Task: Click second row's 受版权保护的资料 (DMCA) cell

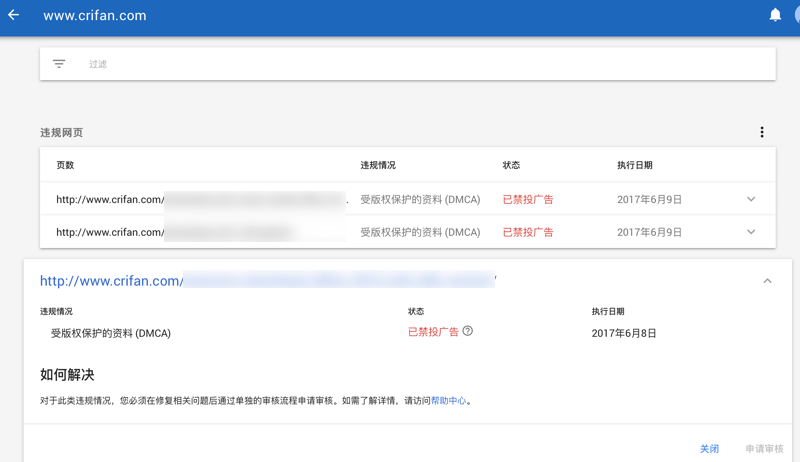Action: (x=420, y=232)
